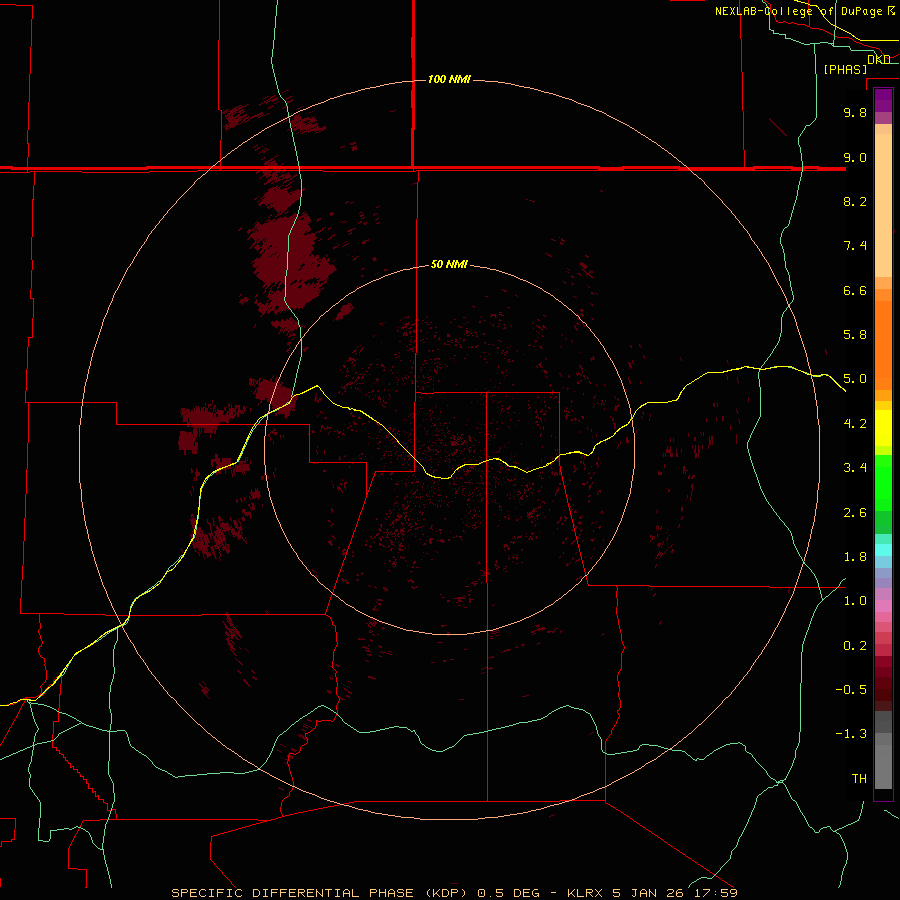
Task: Click the 5.8 value on the color scale
Action: [x=855, y=335]
